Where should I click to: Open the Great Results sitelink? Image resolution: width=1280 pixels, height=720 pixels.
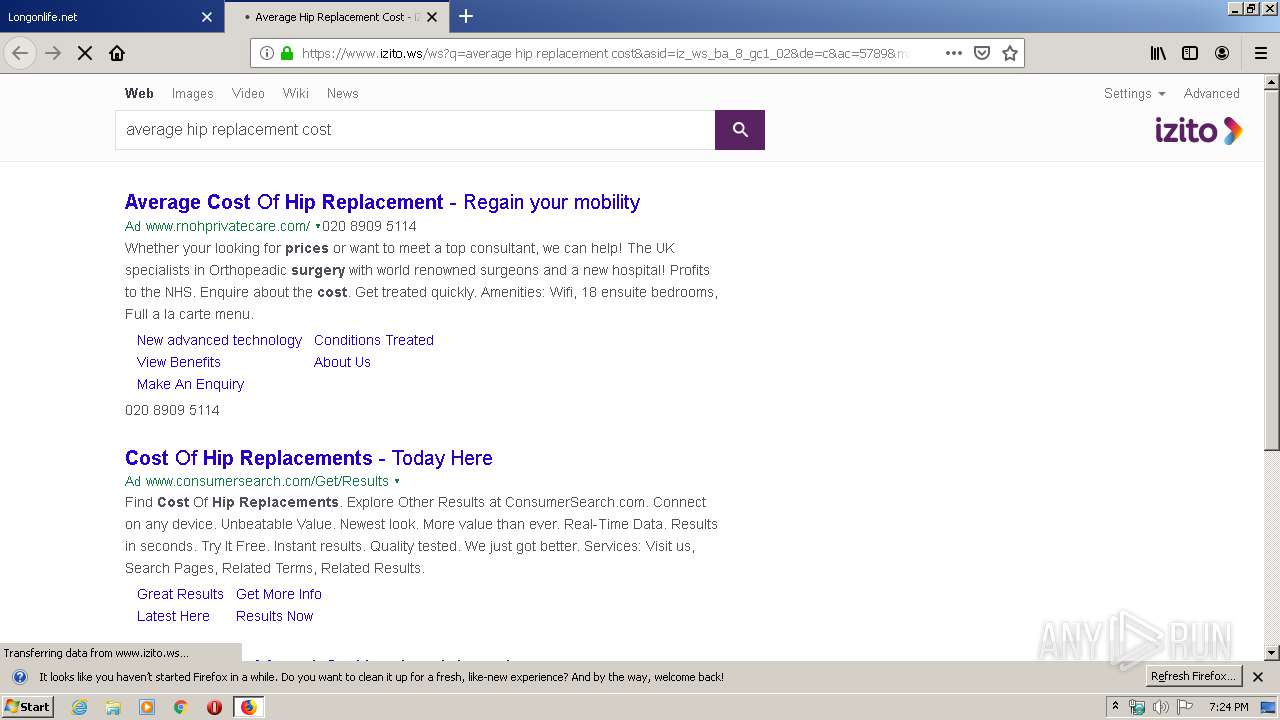(180, 594)
